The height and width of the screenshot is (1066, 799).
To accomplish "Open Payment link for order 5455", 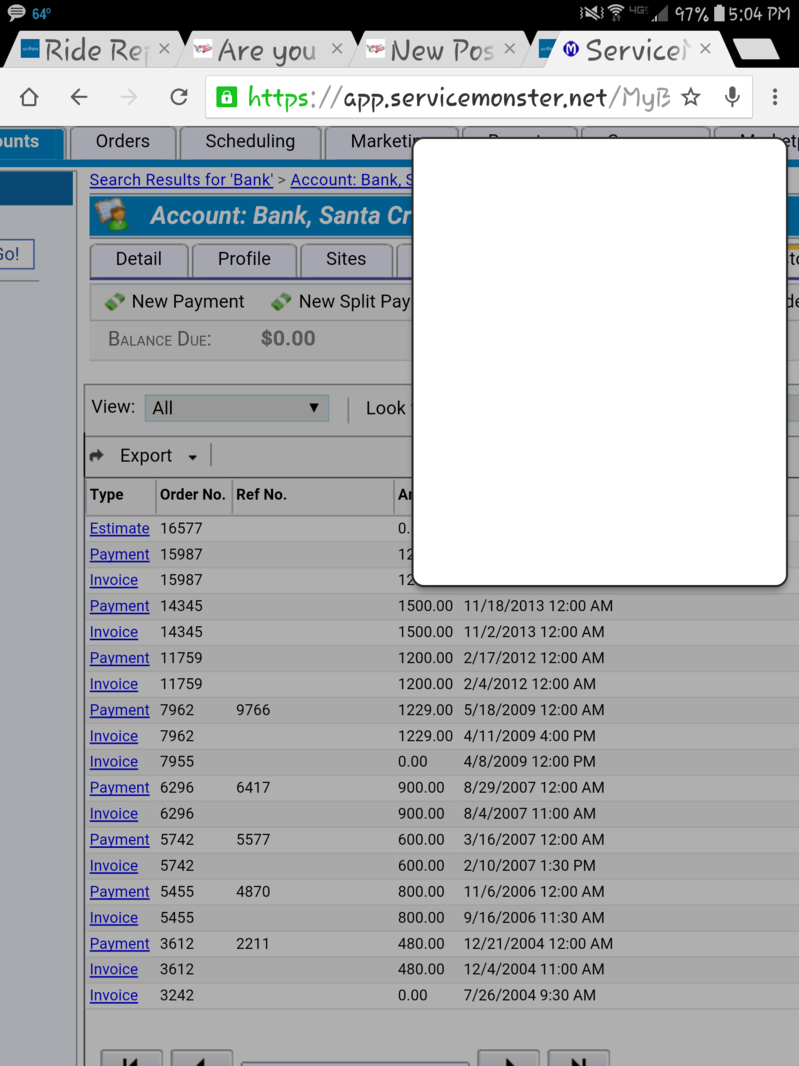I will pos(120,891).
